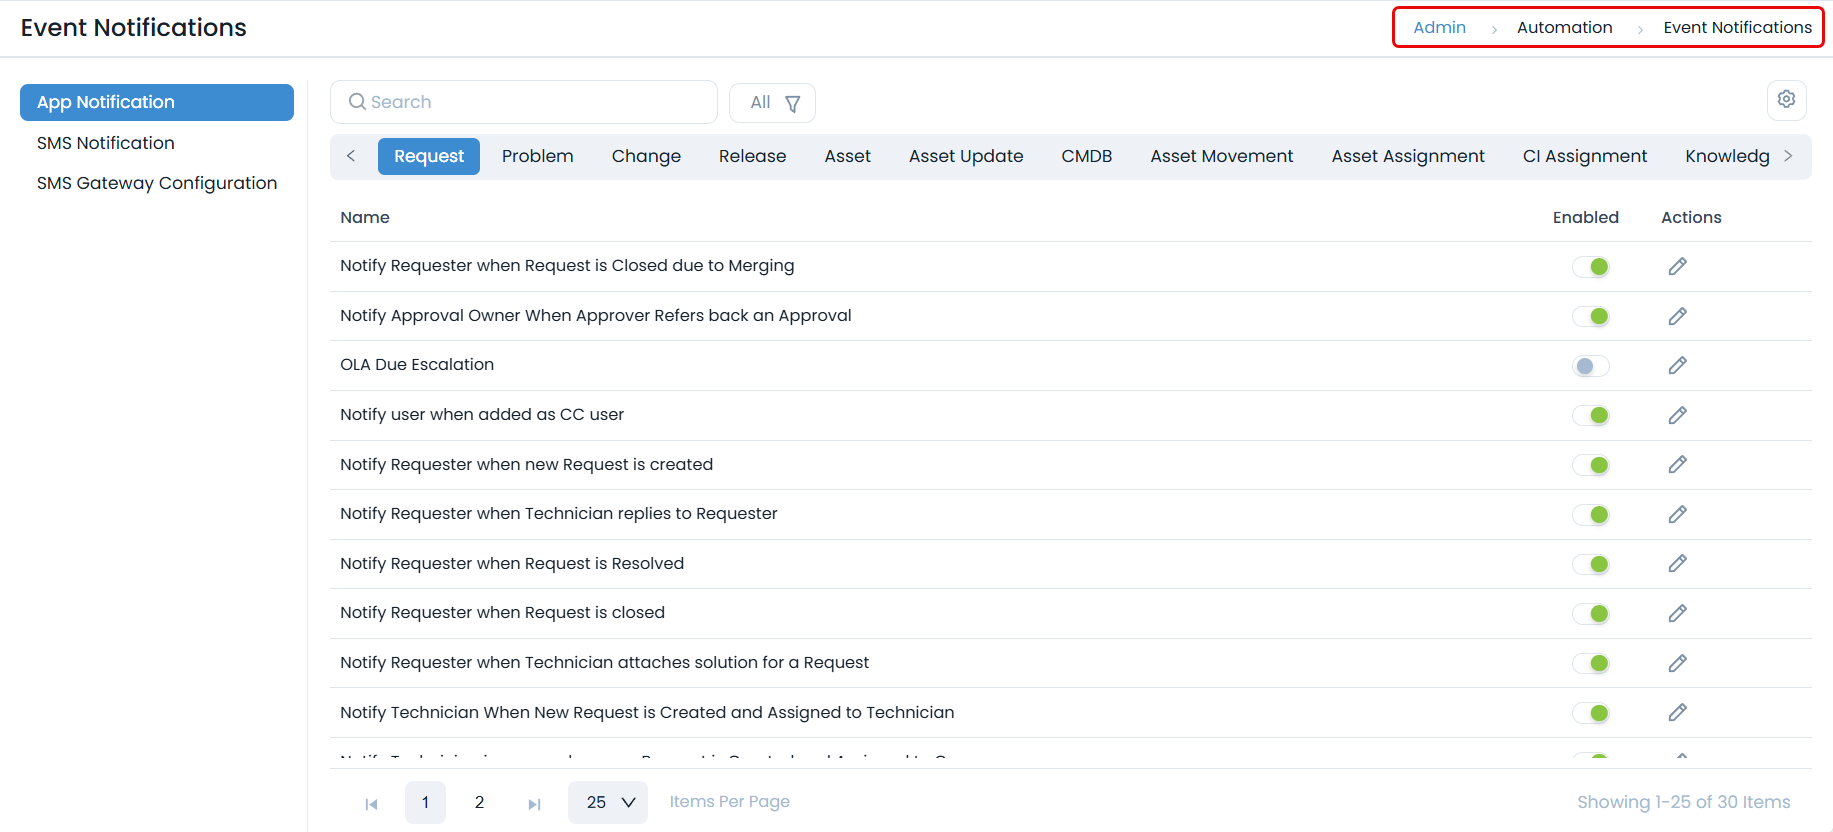The height and width of the screenshot is (832, 1833).
Task: Toggle 'Notify Requester when Request is closed'
Action: pyautogui.click(x=1591, y=613)
